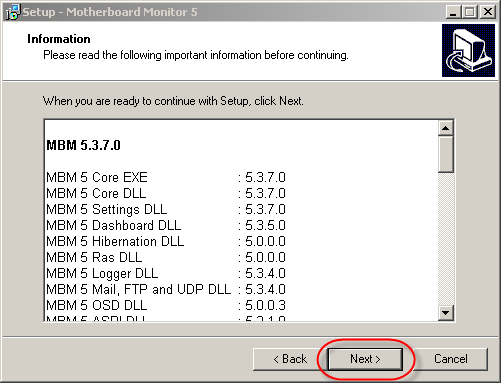Image resolution: width=501 pixels, height=383 pixels.
Task: Select the 'MBM 5 Settings DLL' line
Action: [166, 209]
